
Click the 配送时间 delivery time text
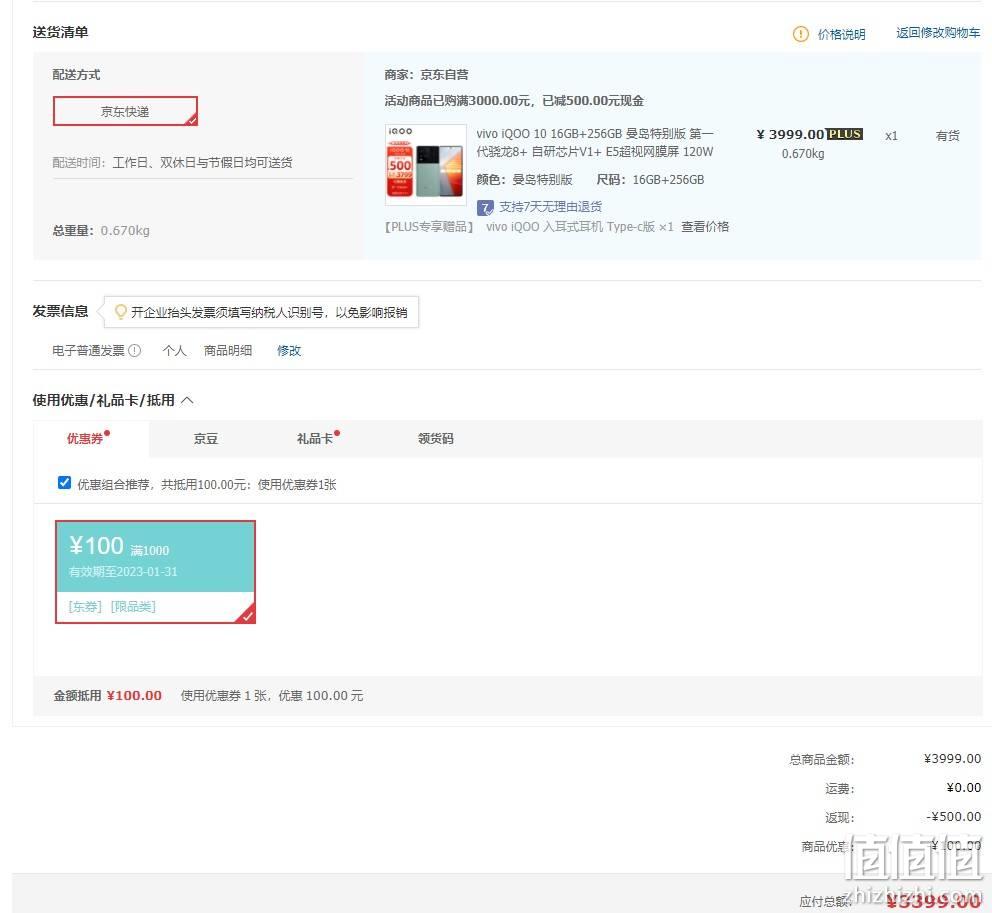pos(173,163)
